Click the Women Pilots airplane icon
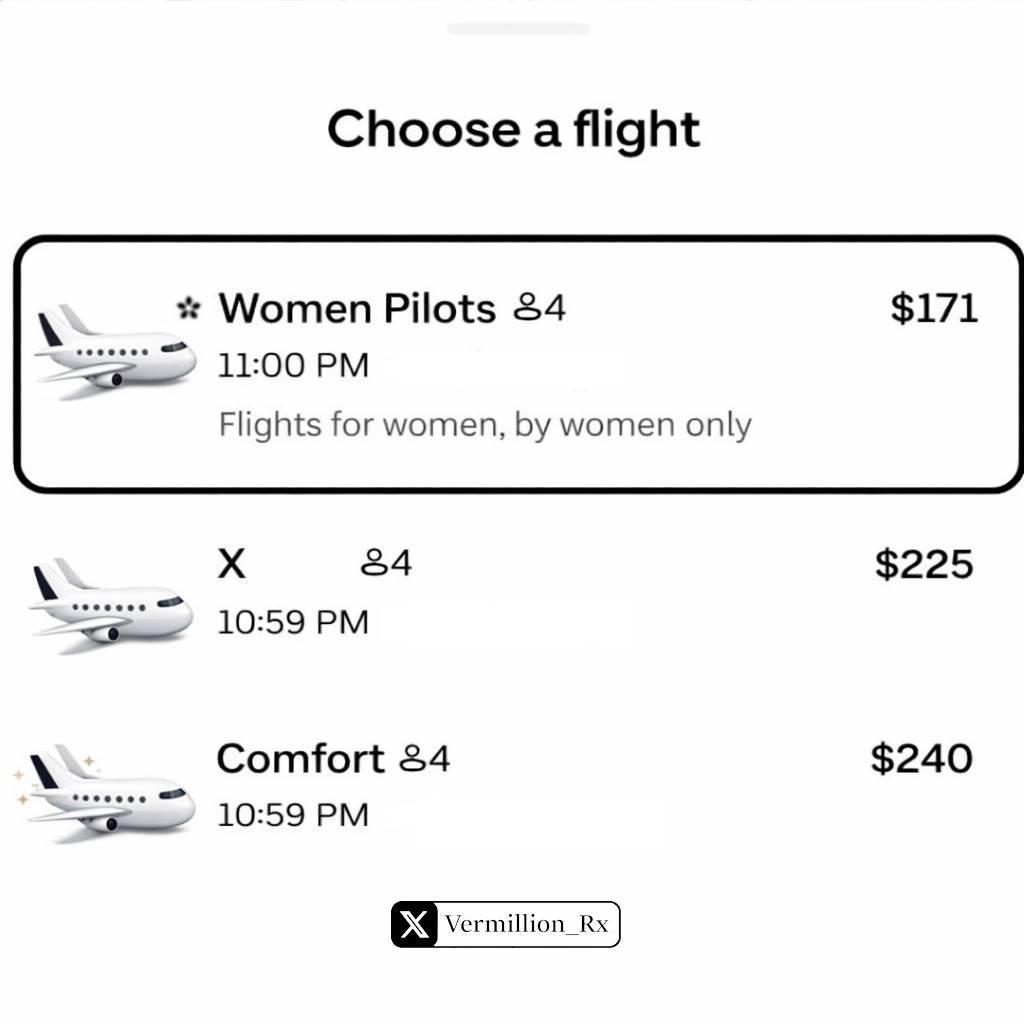 point(115,352)
